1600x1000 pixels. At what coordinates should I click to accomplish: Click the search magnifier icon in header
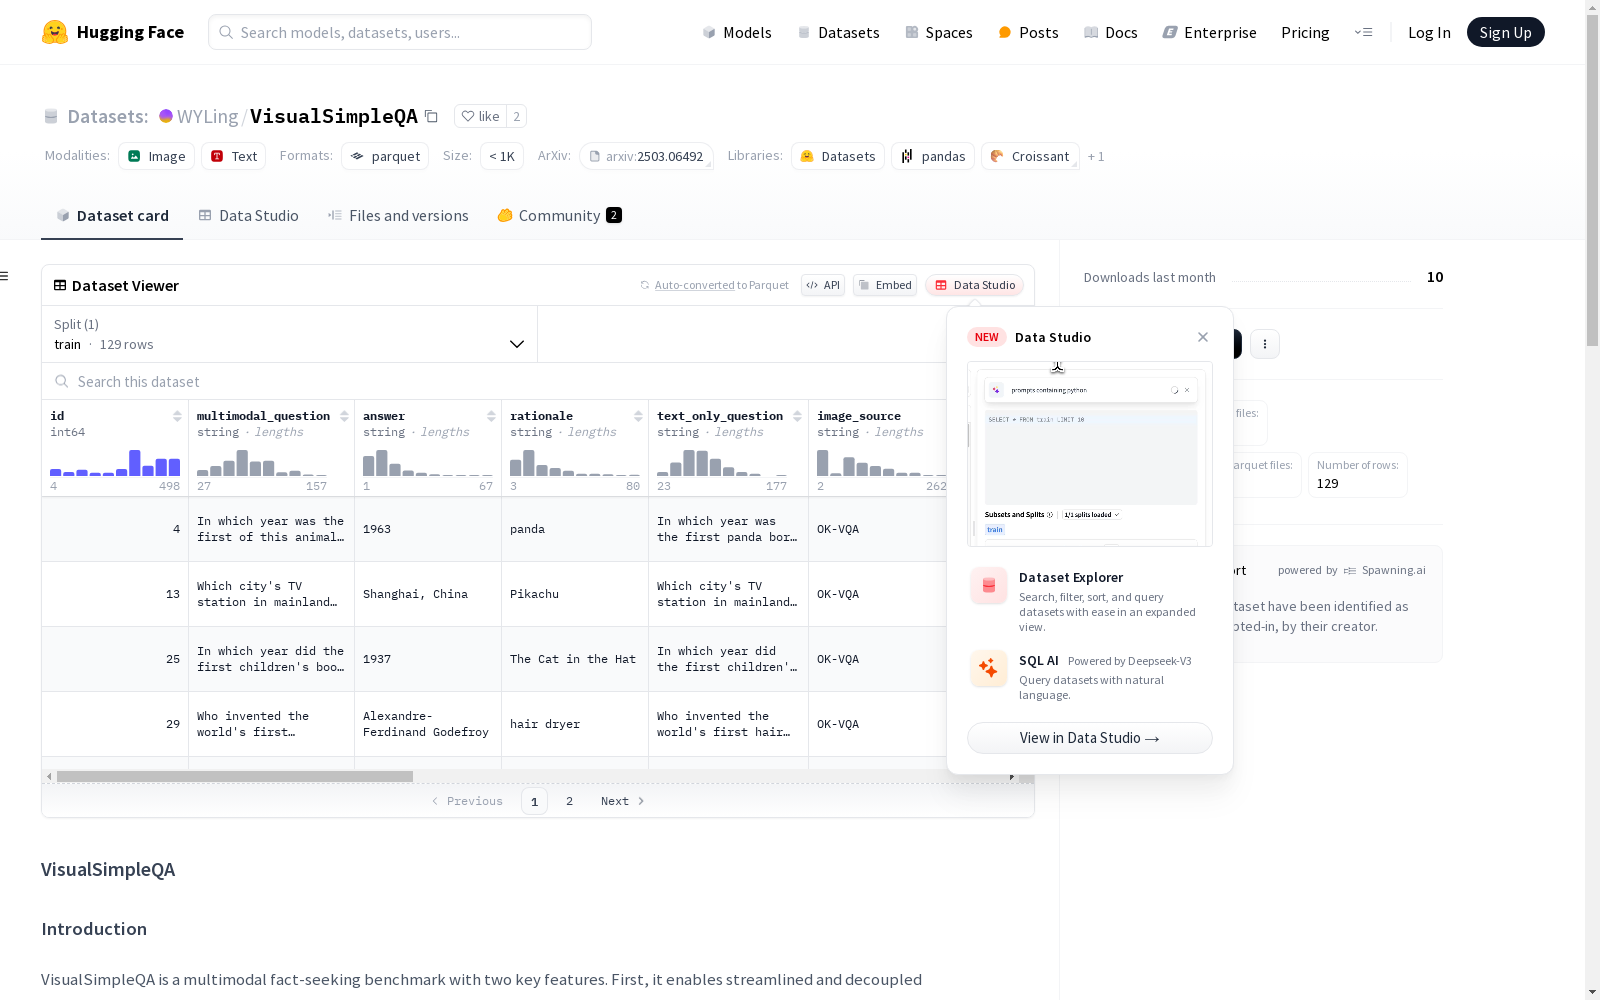coord(226,32)
